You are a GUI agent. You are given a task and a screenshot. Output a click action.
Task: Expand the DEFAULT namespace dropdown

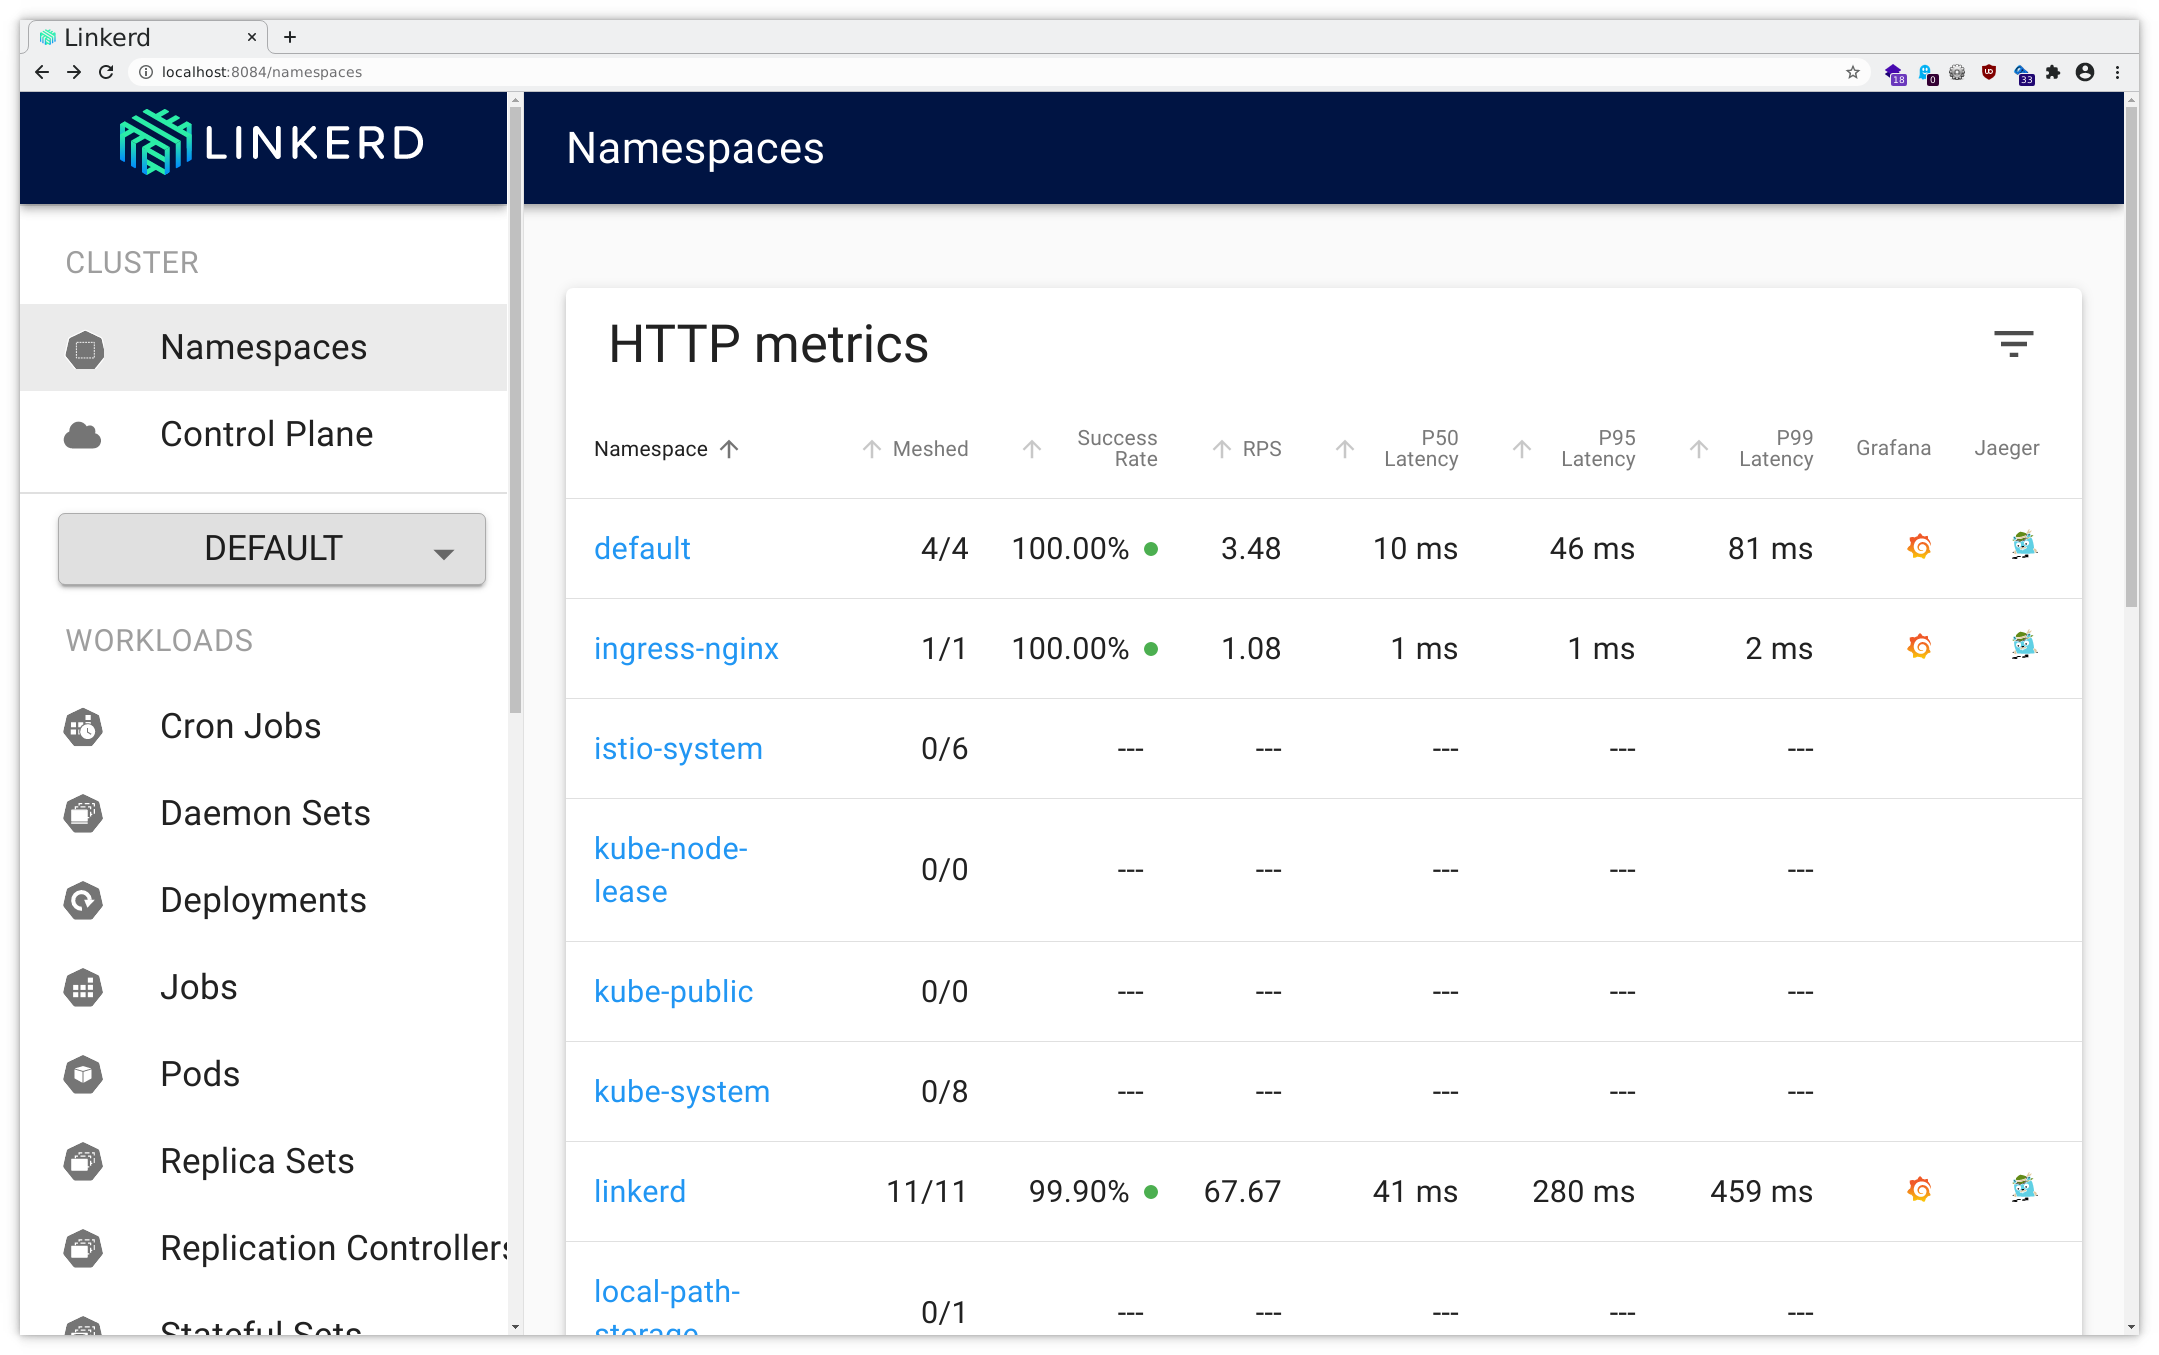[272, 549]
